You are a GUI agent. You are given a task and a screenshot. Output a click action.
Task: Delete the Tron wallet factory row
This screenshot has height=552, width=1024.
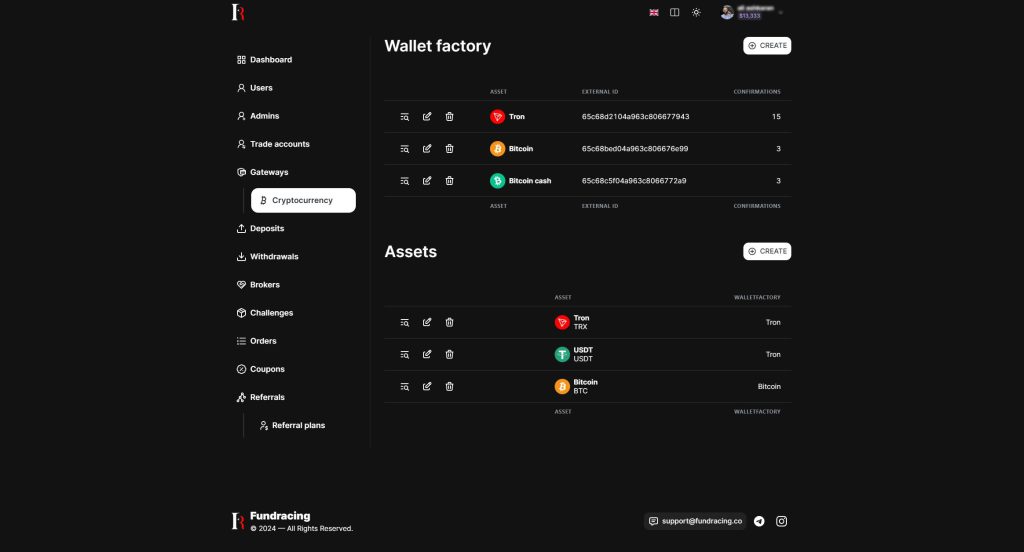coord(449,117)
